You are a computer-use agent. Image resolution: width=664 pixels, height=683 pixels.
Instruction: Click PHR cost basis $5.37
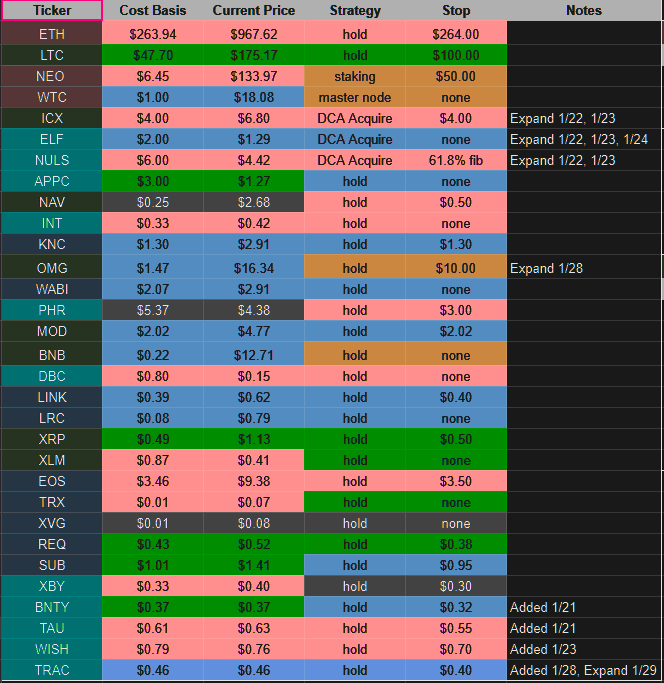click(x=152, y=310)
